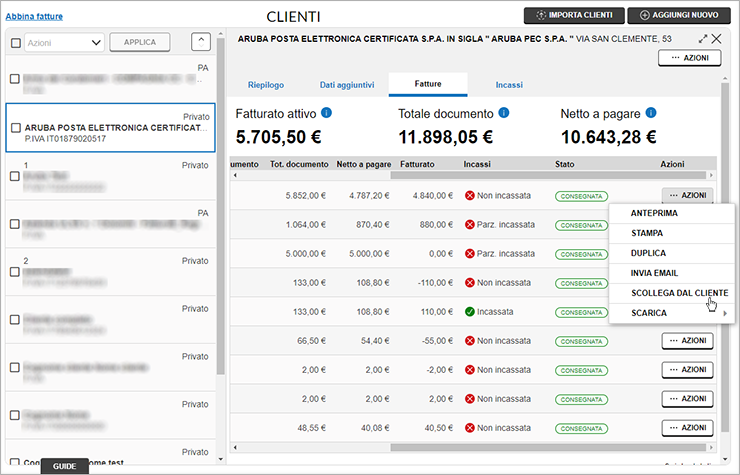This screenshot has width=740, height=475.
Task: Open the Azioni dropdown in the client list
Action: click(64, 42)
